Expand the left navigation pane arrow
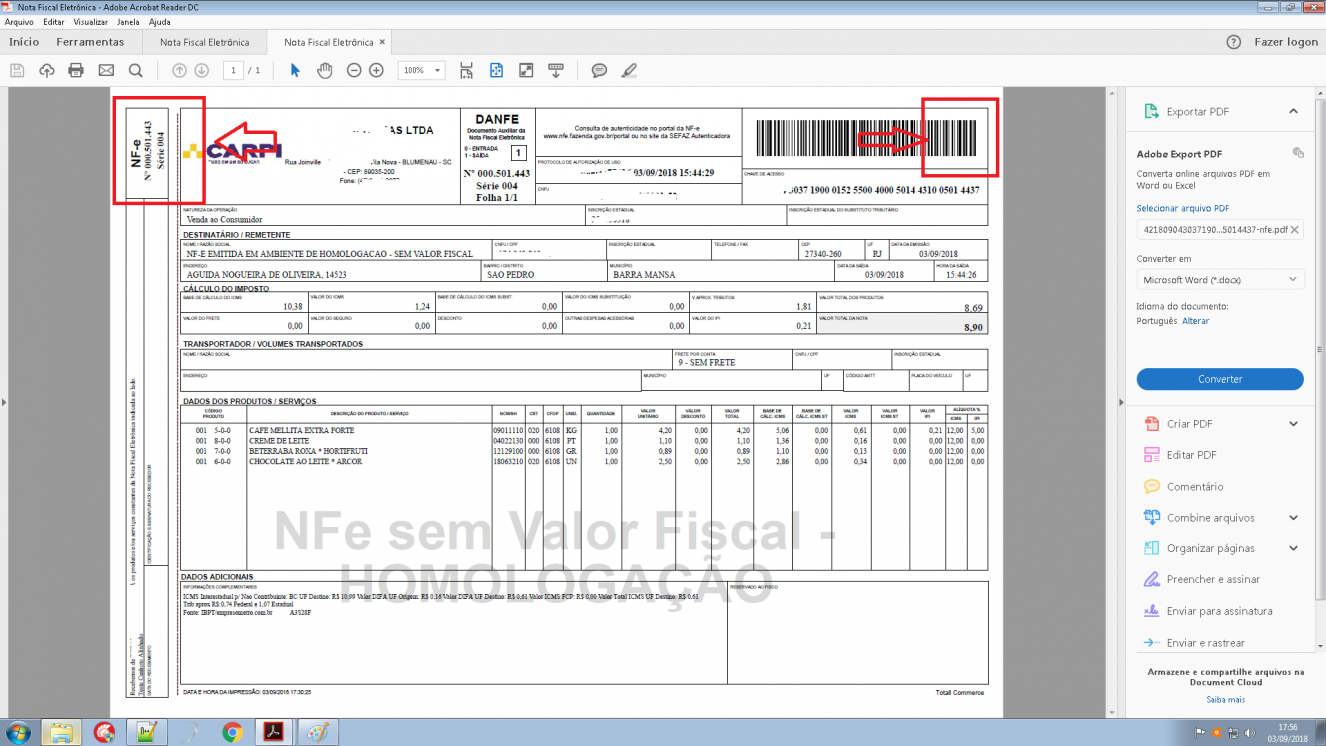 pos(4,402)
